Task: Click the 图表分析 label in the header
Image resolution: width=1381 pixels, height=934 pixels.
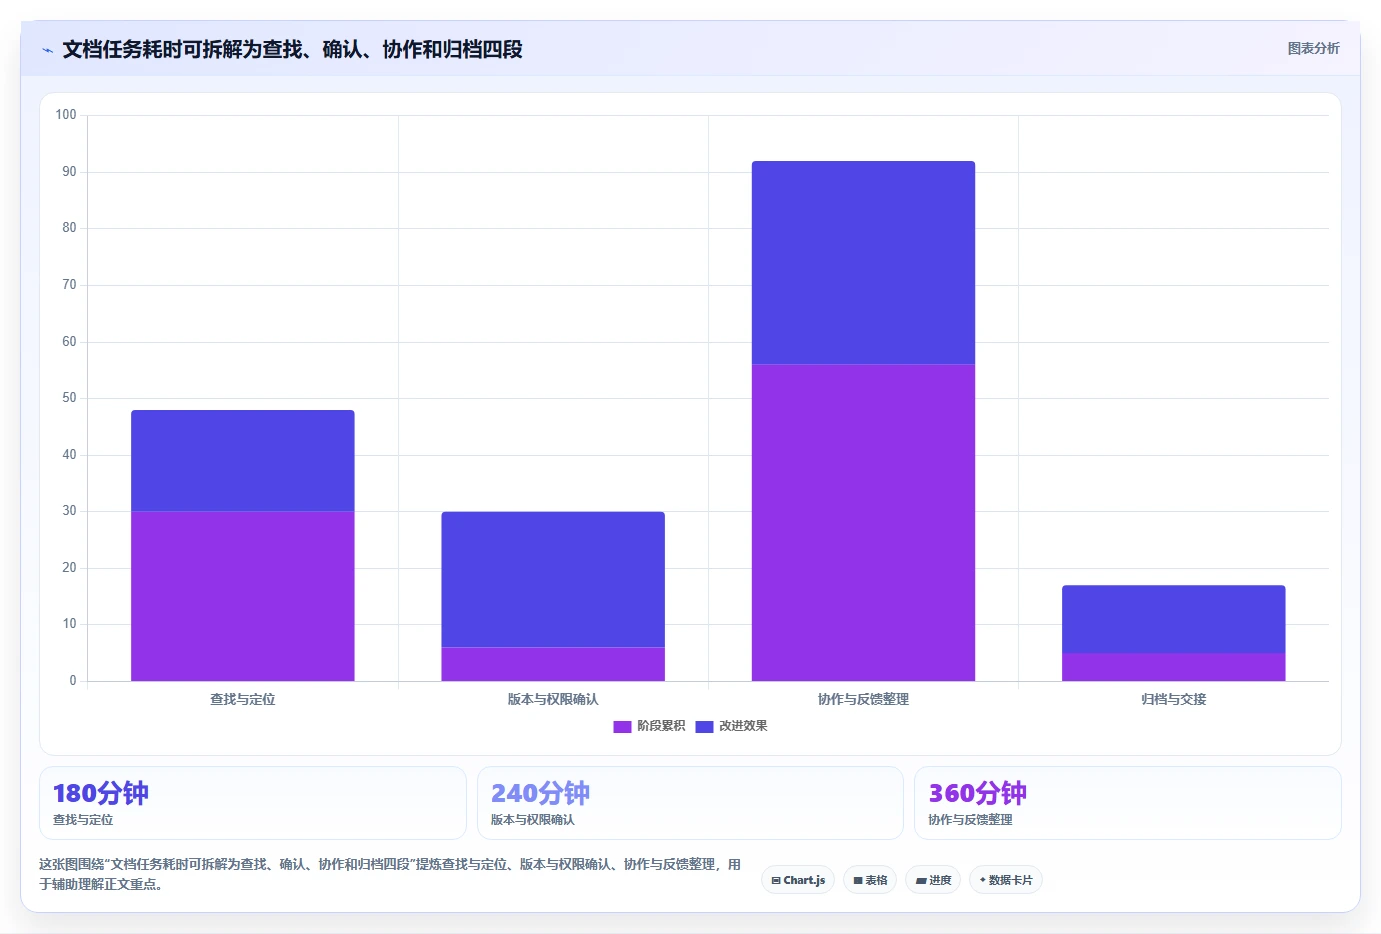Action: pos(1313,48)
